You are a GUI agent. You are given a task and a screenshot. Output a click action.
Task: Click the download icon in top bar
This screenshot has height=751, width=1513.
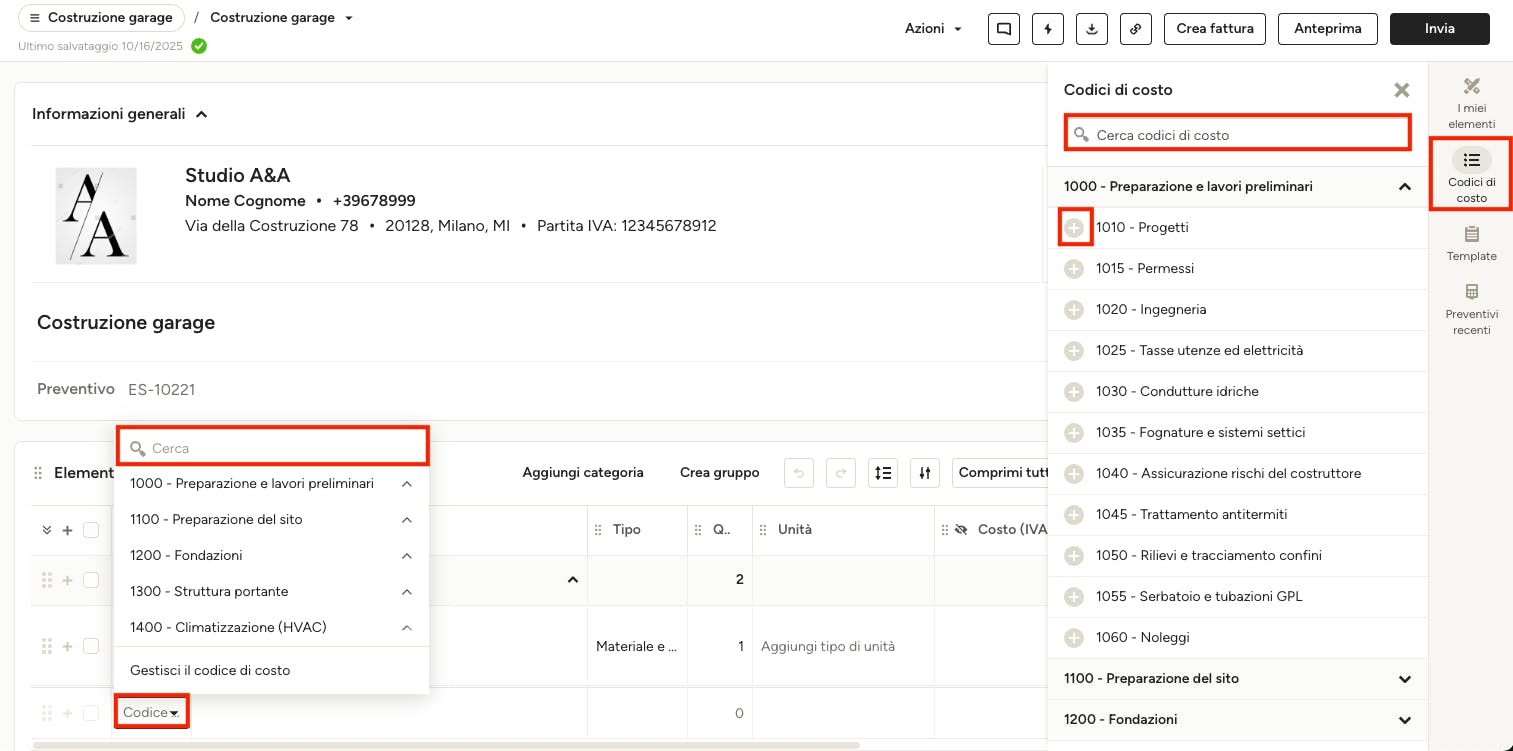pos(1092,29)
